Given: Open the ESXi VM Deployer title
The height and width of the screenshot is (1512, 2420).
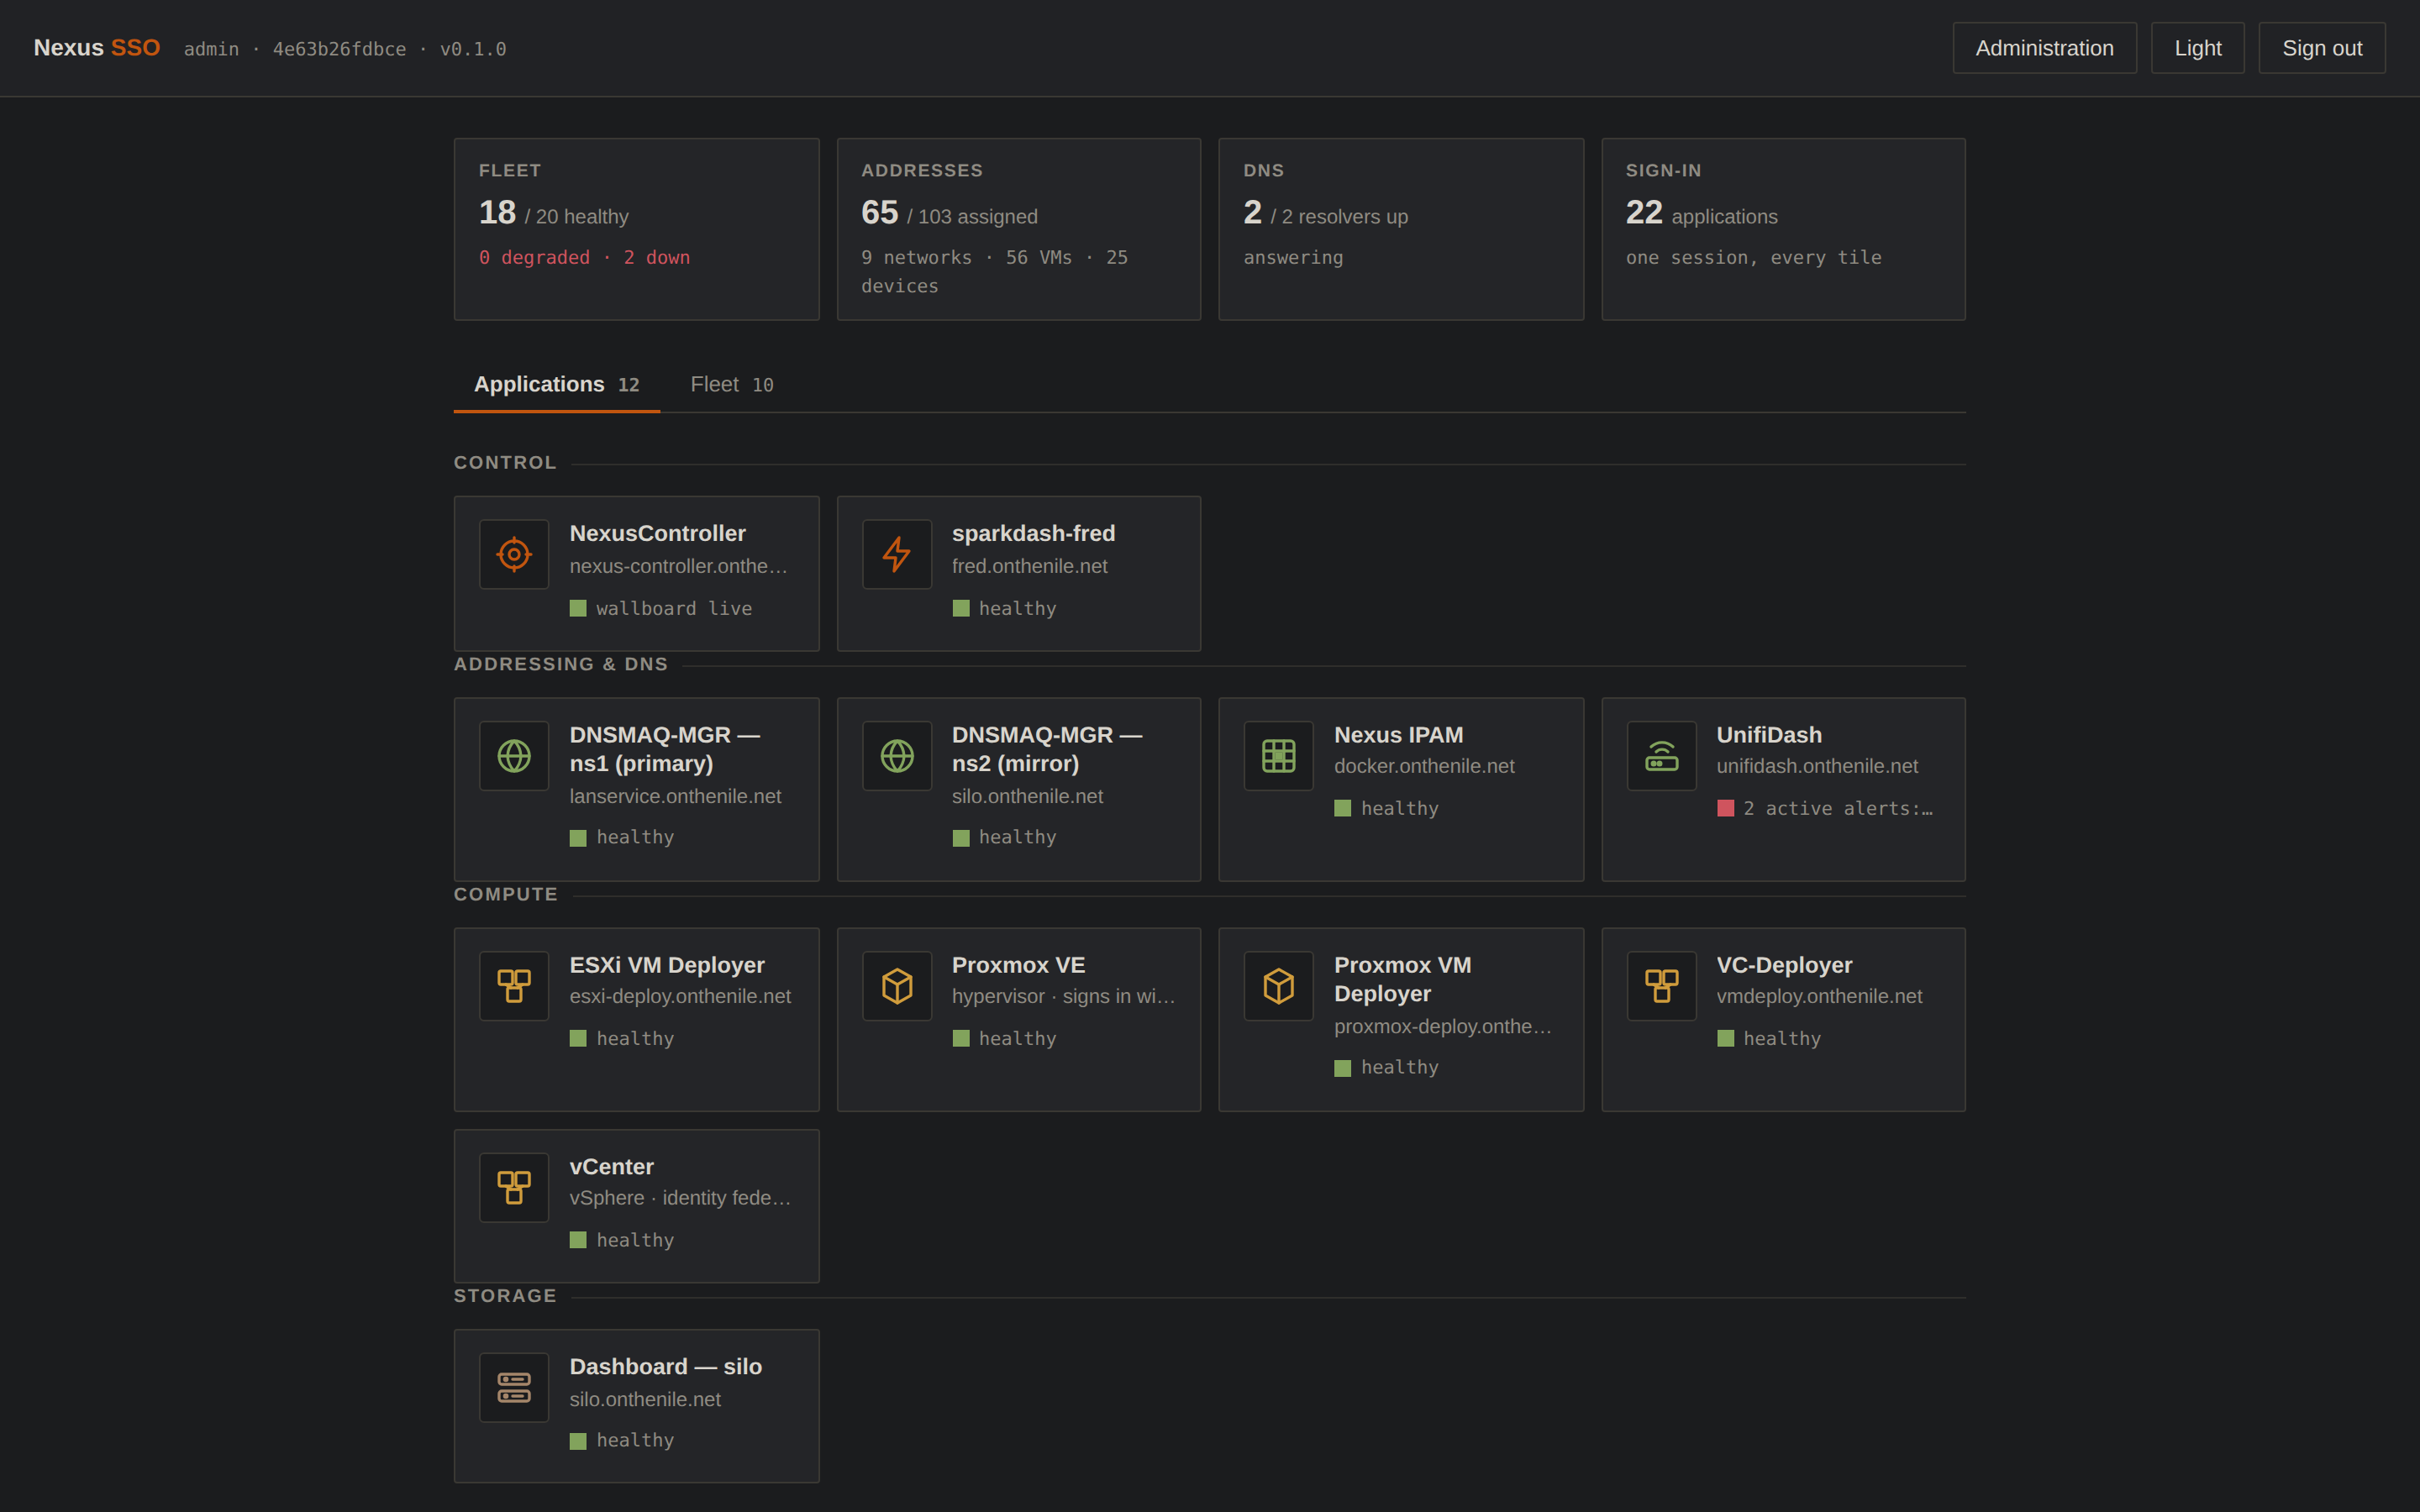Looking at the screenshot, I should (x=667, y=965).
